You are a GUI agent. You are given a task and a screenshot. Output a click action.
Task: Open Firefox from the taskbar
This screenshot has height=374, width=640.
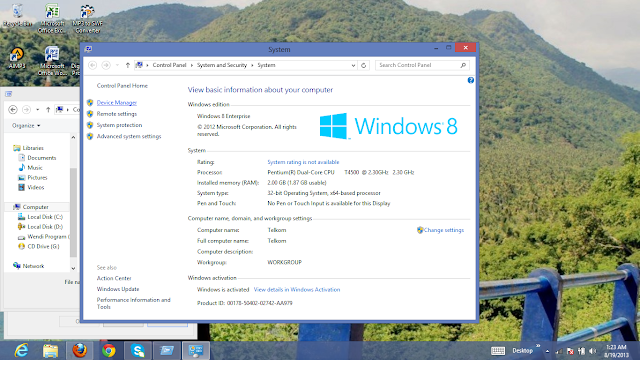pos(80,351)
